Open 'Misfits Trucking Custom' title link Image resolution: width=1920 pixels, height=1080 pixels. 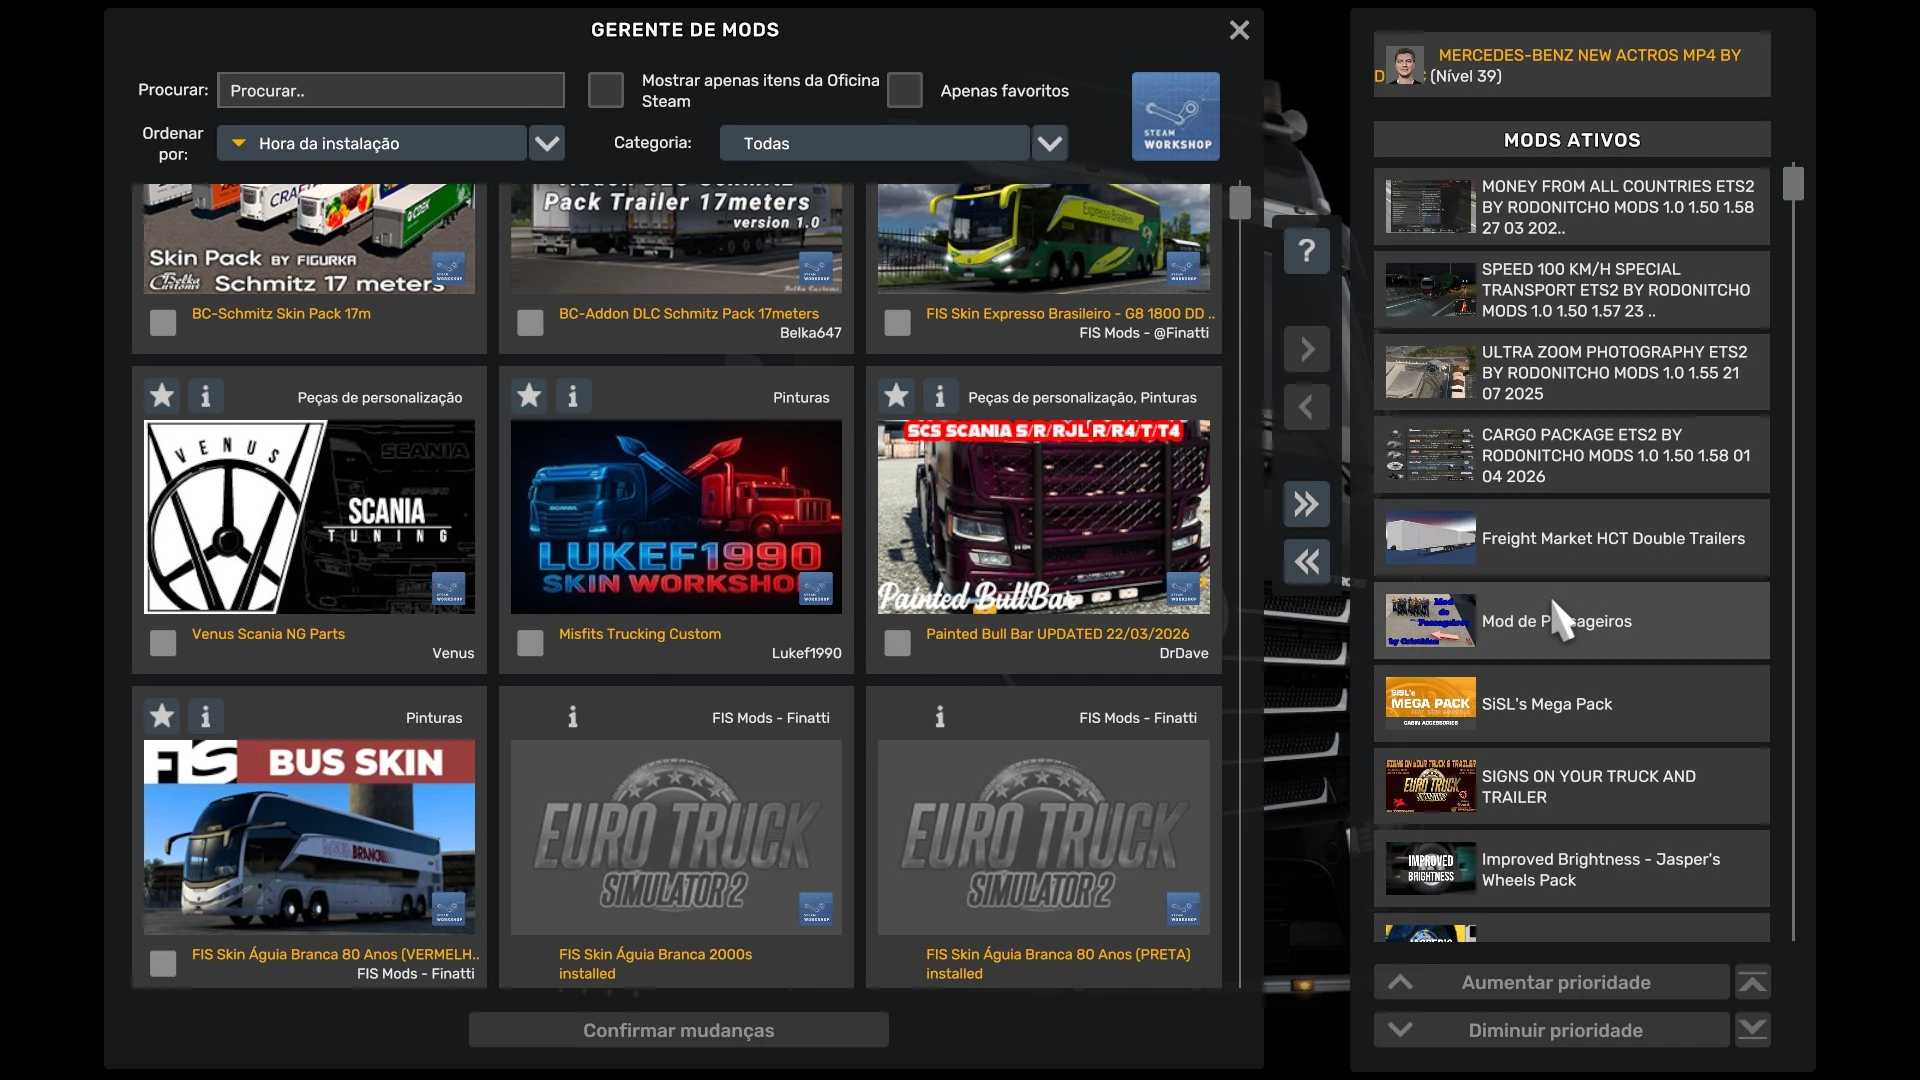(640, 634)
